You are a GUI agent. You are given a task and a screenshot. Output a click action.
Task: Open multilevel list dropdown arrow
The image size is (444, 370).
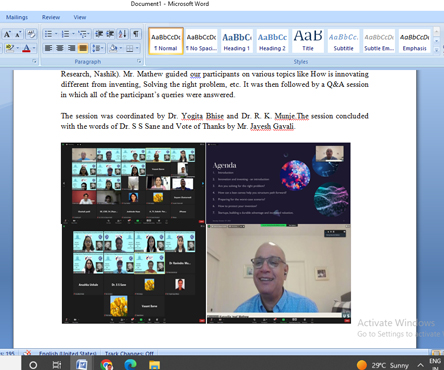click(89, 34)
